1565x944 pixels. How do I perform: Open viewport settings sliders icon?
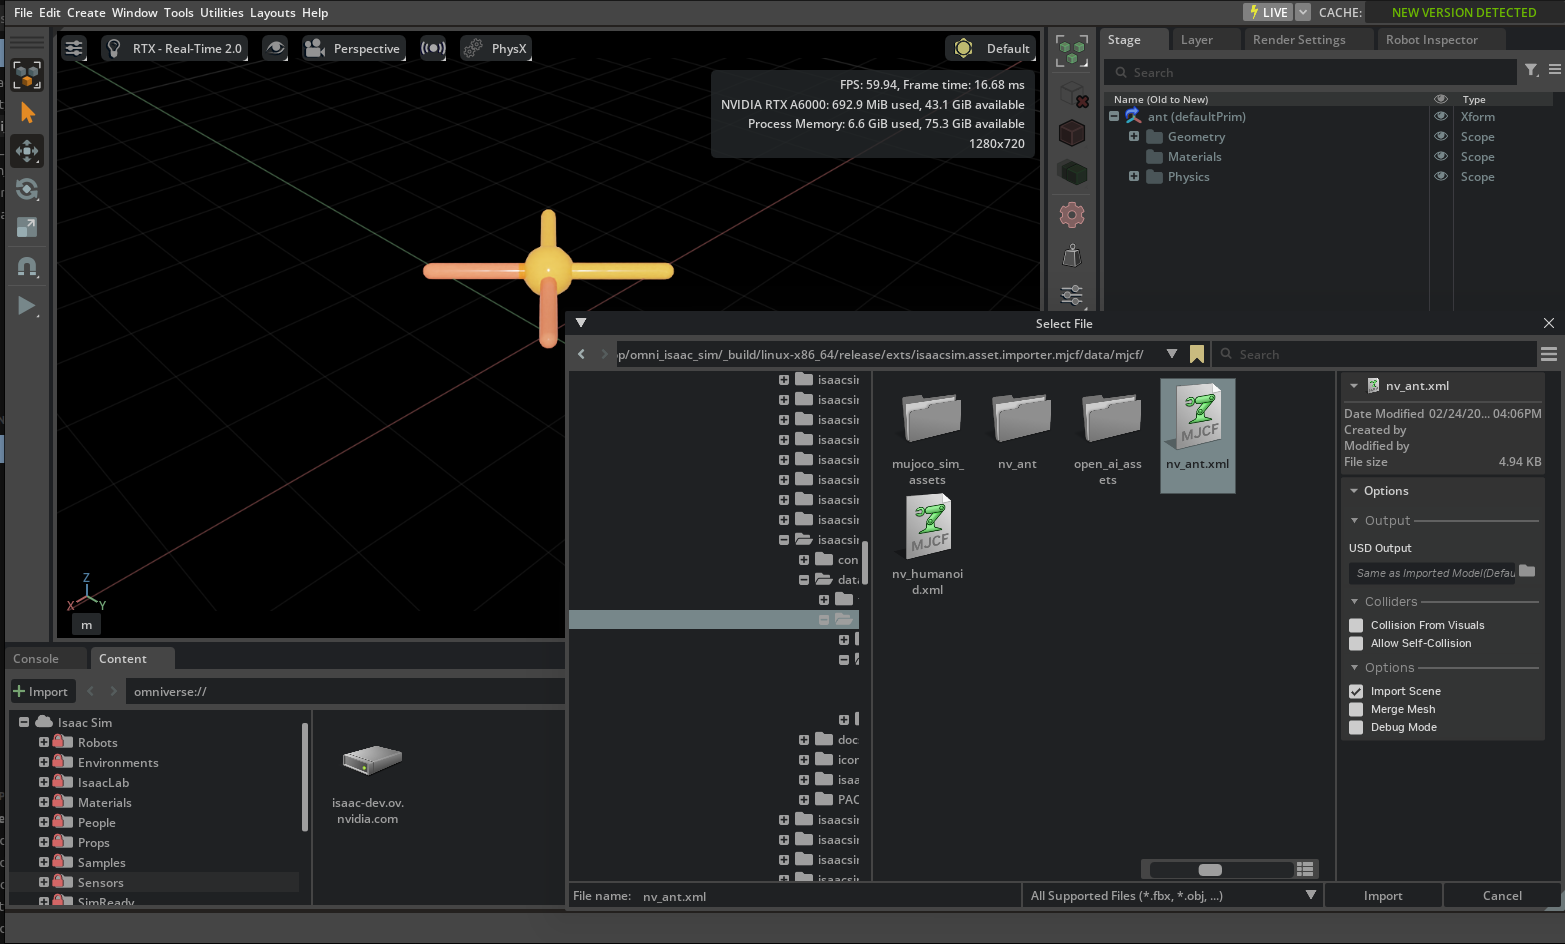pyautogui.click(x=74, y=48)
